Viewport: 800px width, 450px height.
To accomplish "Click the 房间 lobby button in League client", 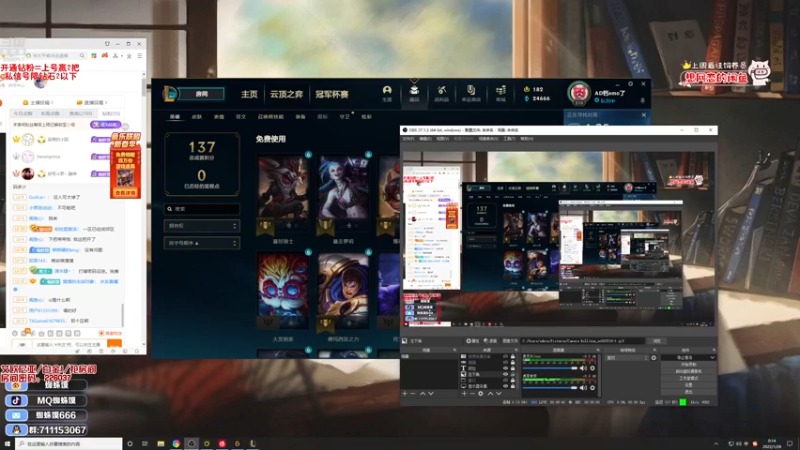I will [x=202, y=94].
